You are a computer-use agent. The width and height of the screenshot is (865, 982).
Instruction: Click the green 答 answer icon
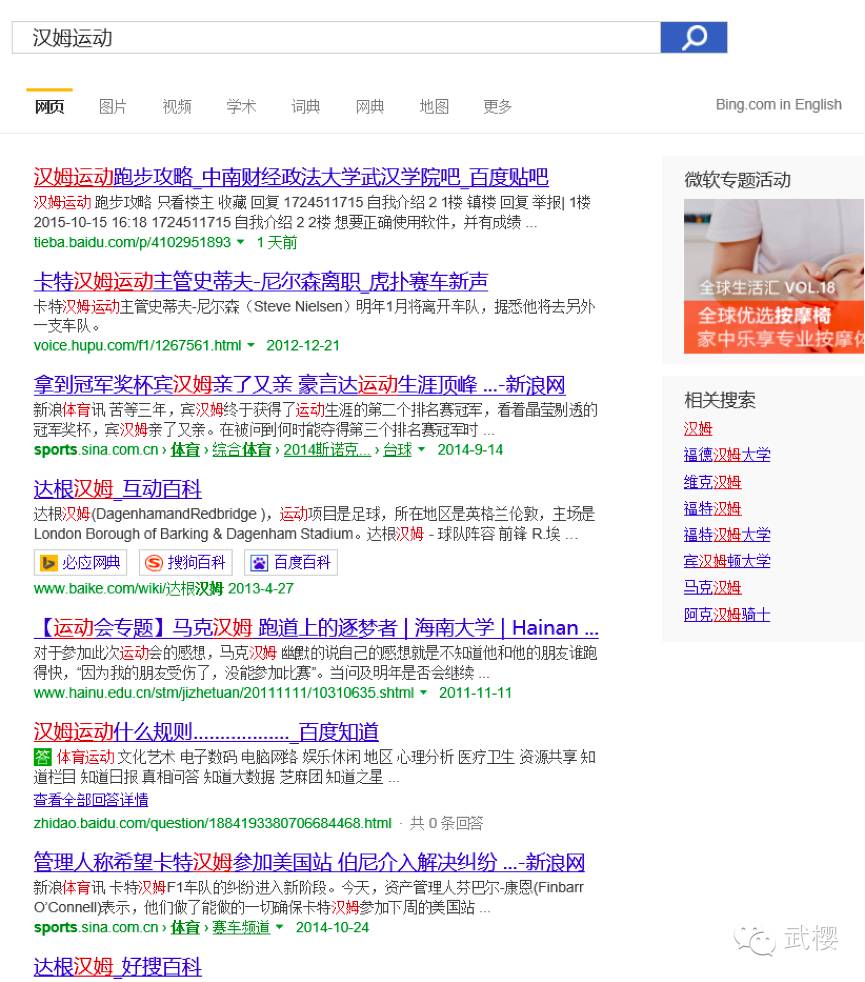point(42,757)
